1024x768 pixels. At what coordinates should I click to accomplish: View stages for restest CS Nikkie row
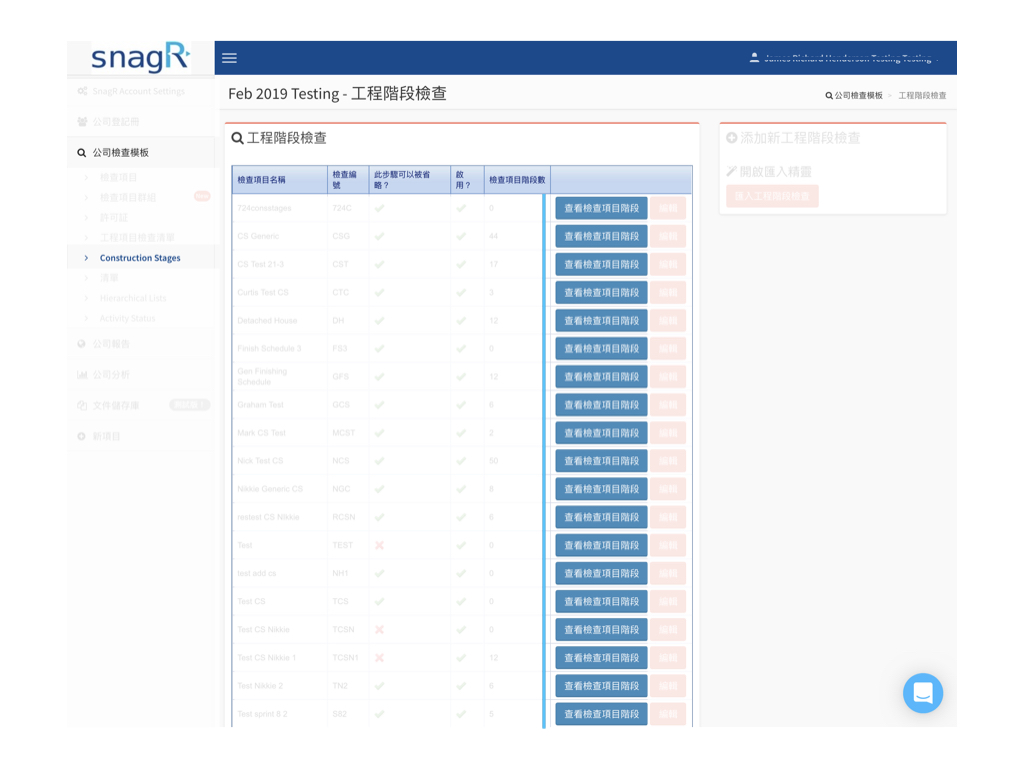click(601, 517)
